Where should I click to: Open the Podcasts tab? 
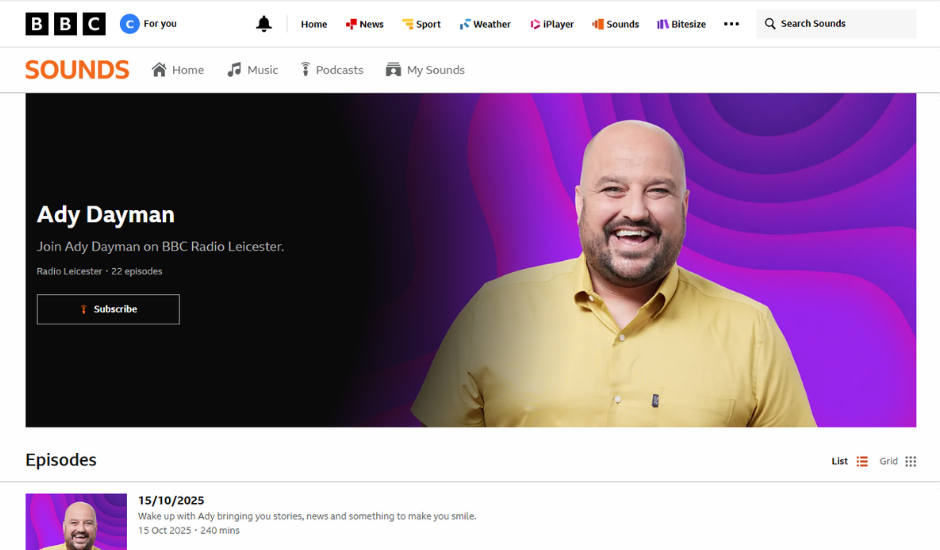point(332,70)
